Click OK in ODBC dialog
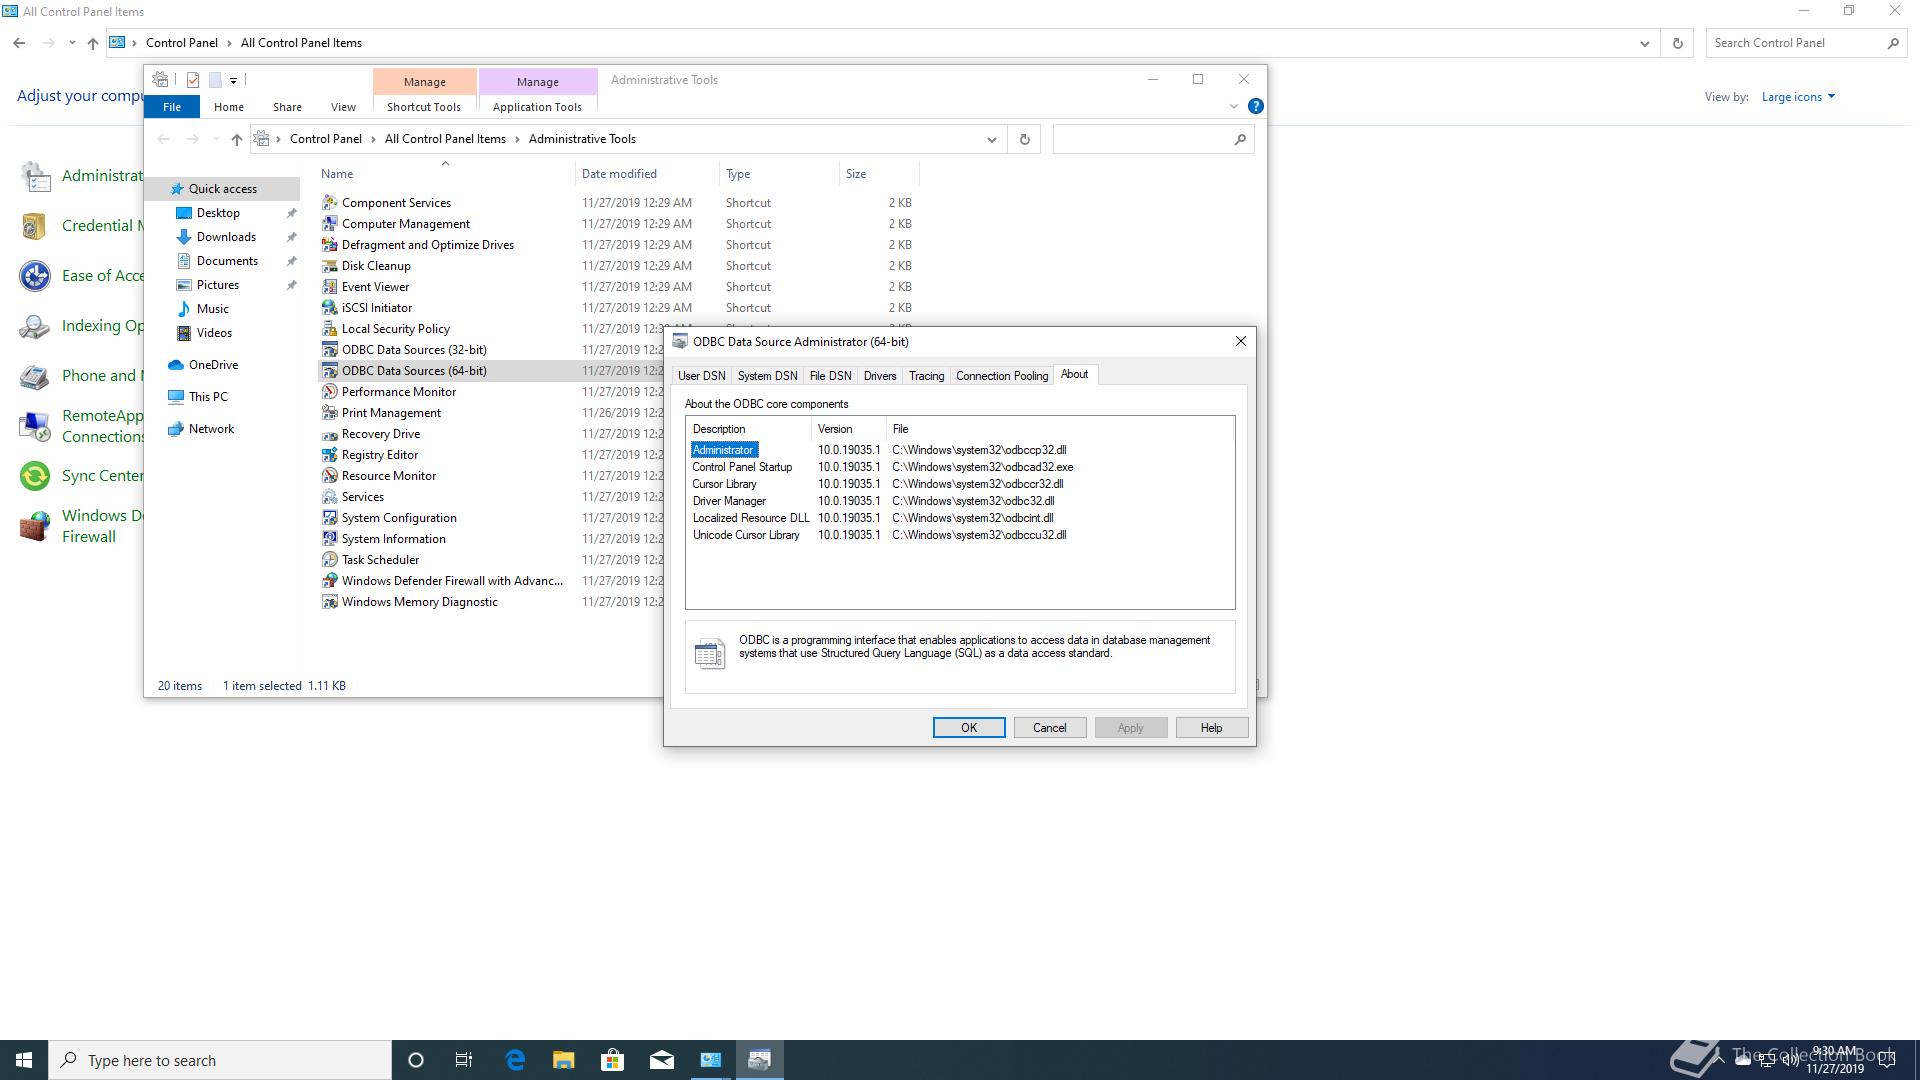Image resolution: width=1920 pixels, height=1080 pixels. pyautogui.click(x=969, y=728)
